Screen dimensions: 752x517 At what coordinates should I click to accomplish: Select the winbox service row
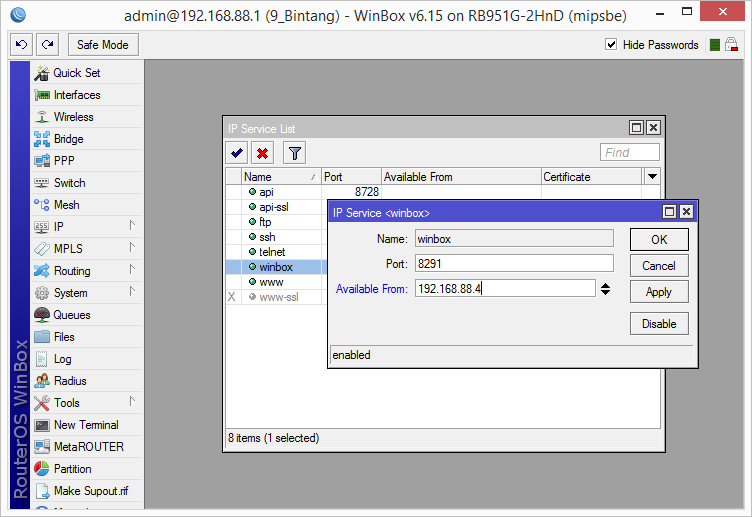pos(276,267)
